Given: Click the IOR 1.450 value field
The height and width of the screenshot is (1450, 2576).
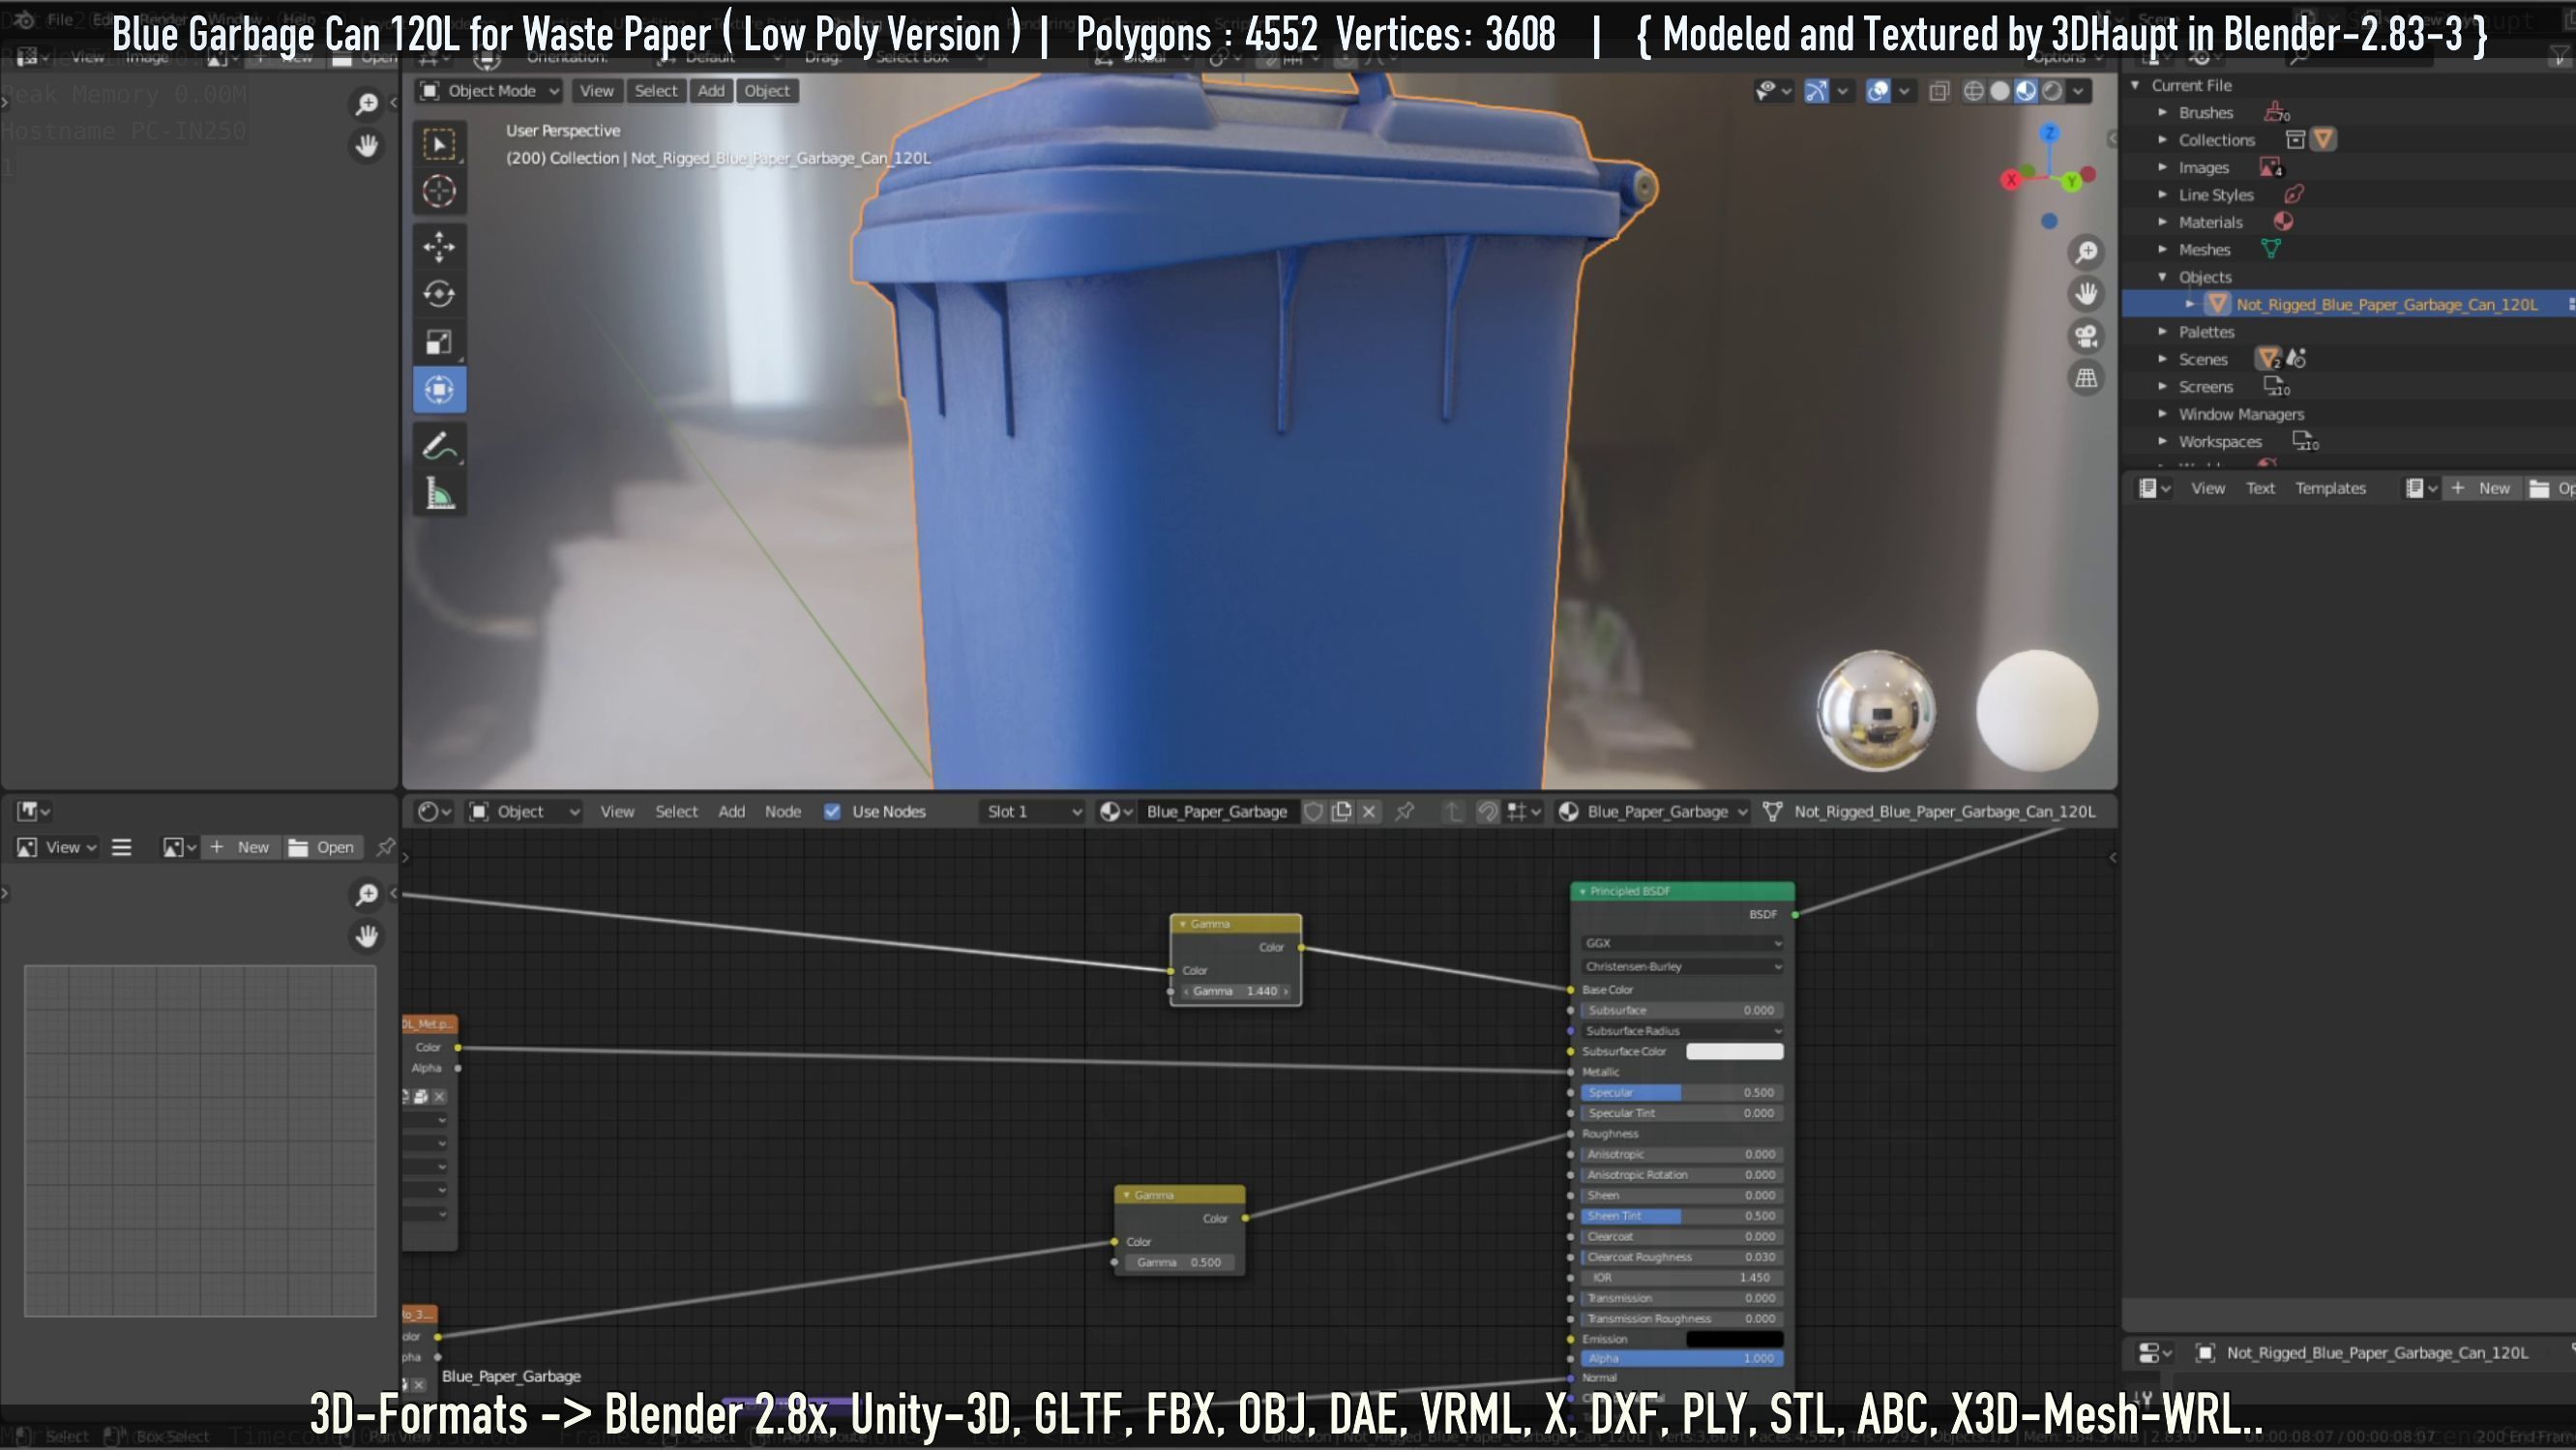Looking at the screenshot, I should (x=1682, y=1277).
